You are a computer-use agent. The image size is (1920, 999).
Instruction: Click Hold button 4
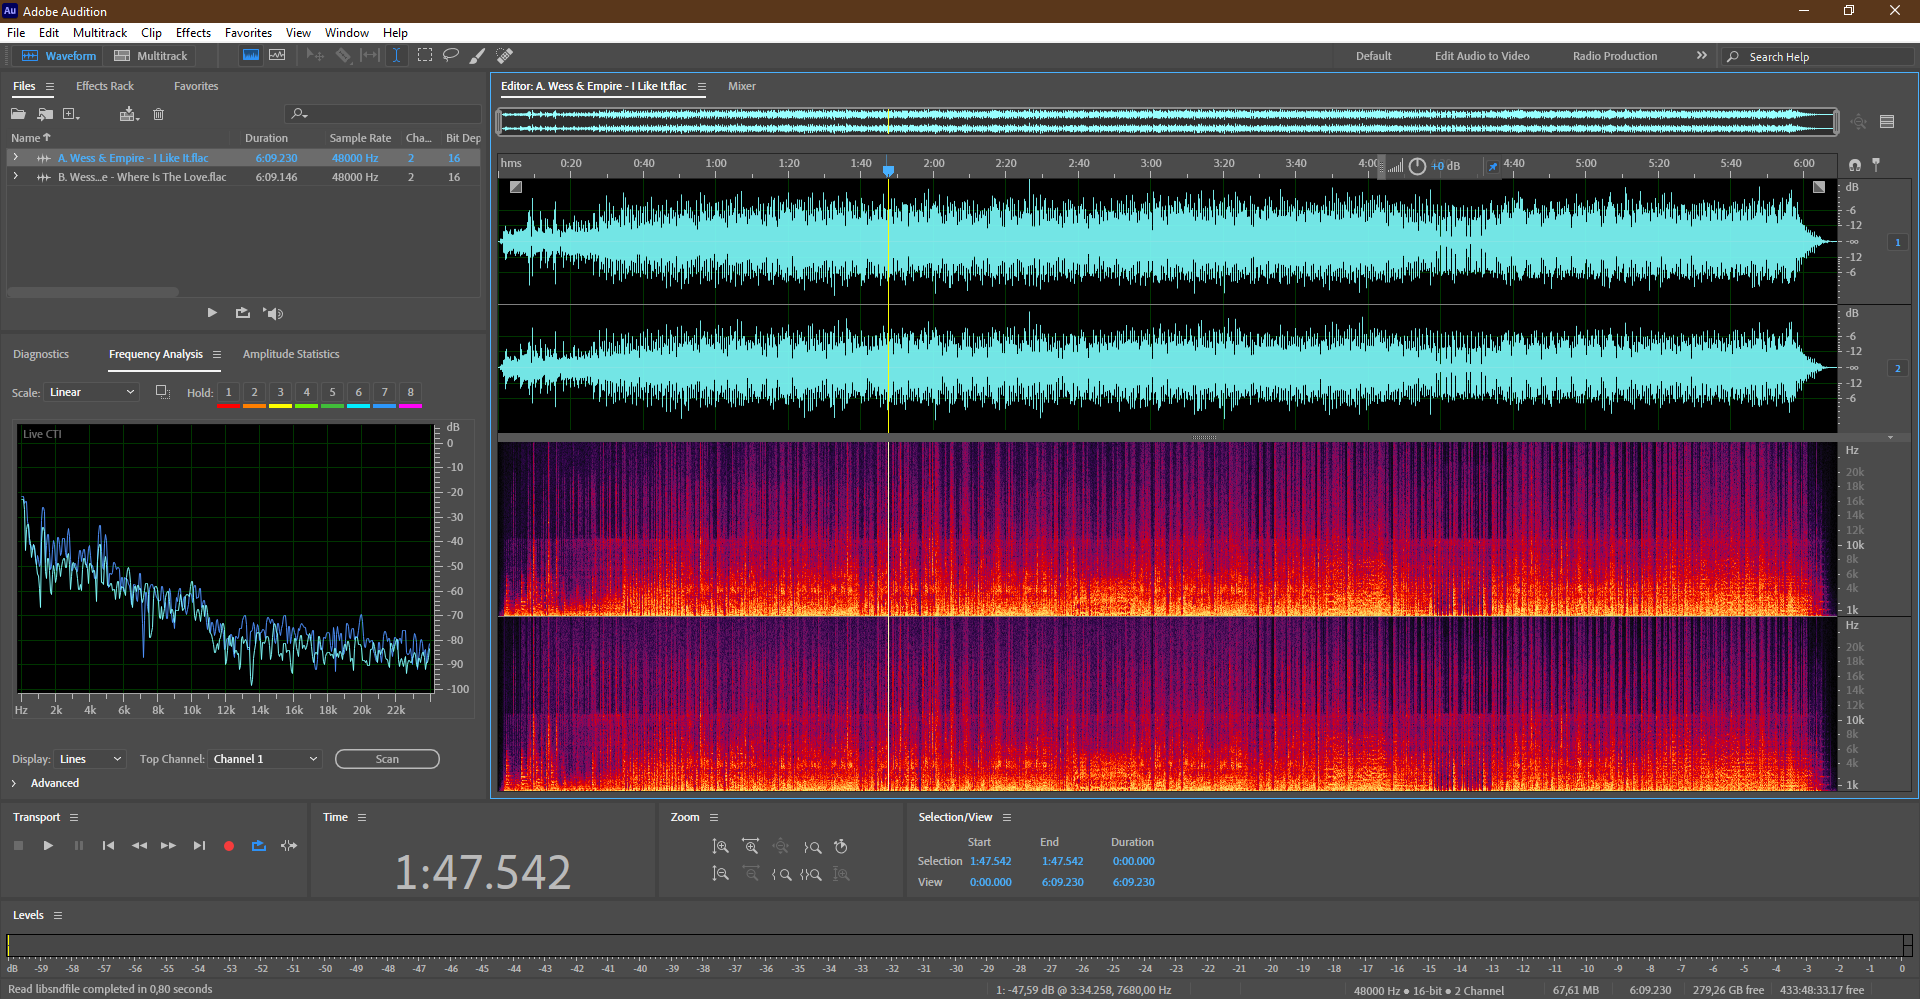tap(306, 393)
